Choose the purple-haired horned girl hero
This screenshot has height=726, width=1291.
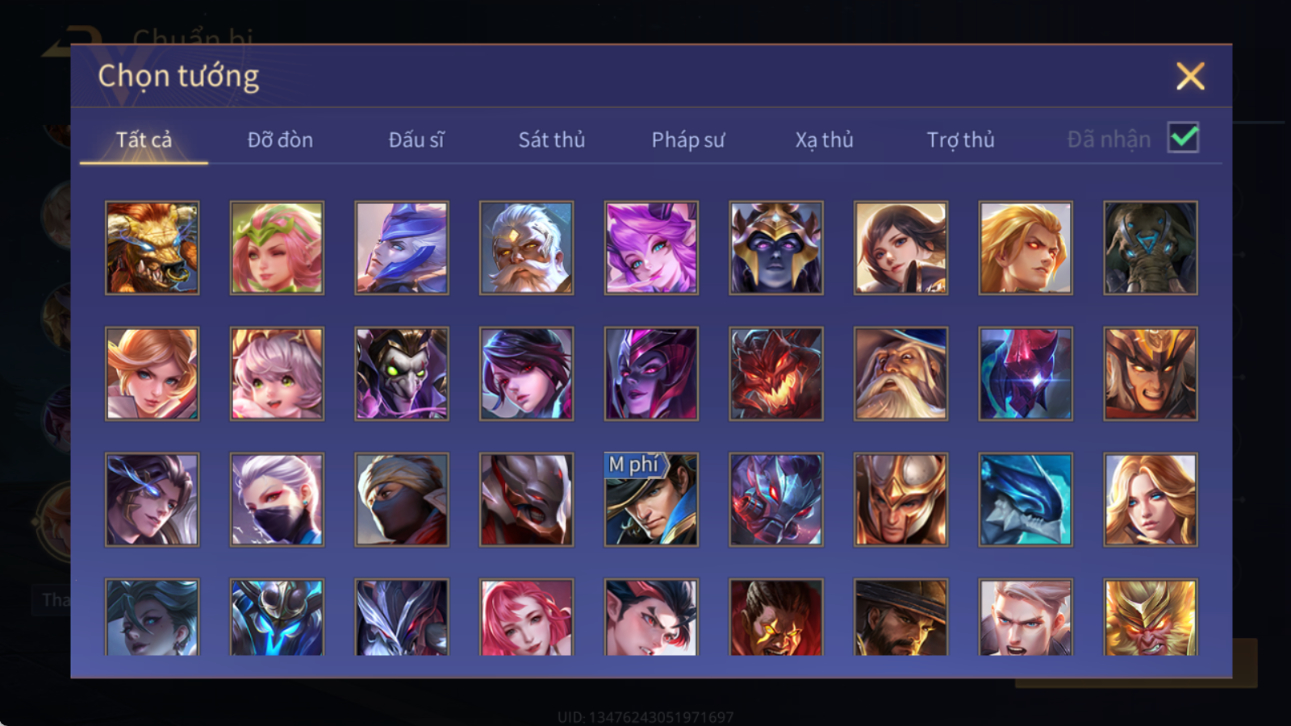(651, 248)
